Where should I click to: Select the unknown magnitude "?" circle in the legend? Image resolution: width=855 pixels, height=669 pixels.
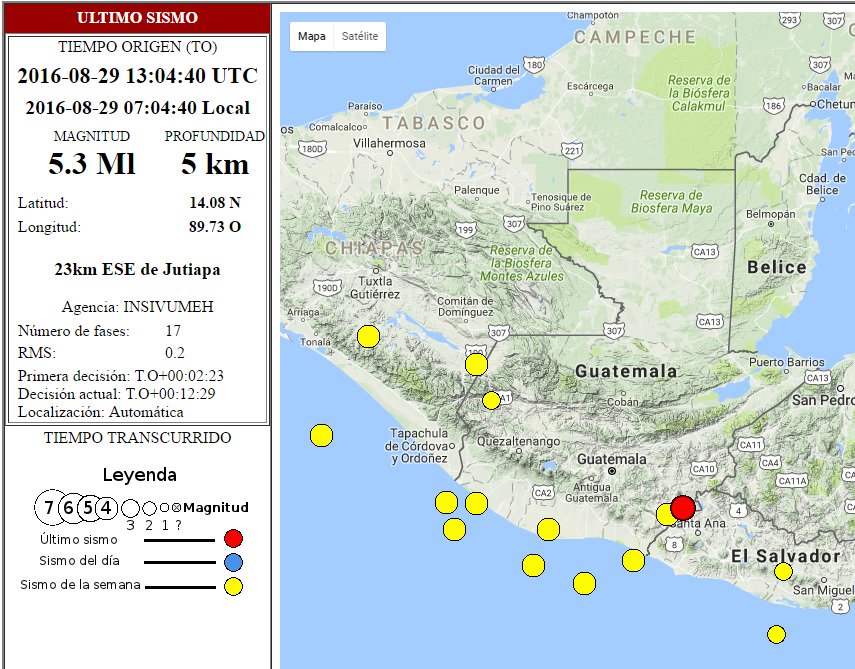(175, 508)
